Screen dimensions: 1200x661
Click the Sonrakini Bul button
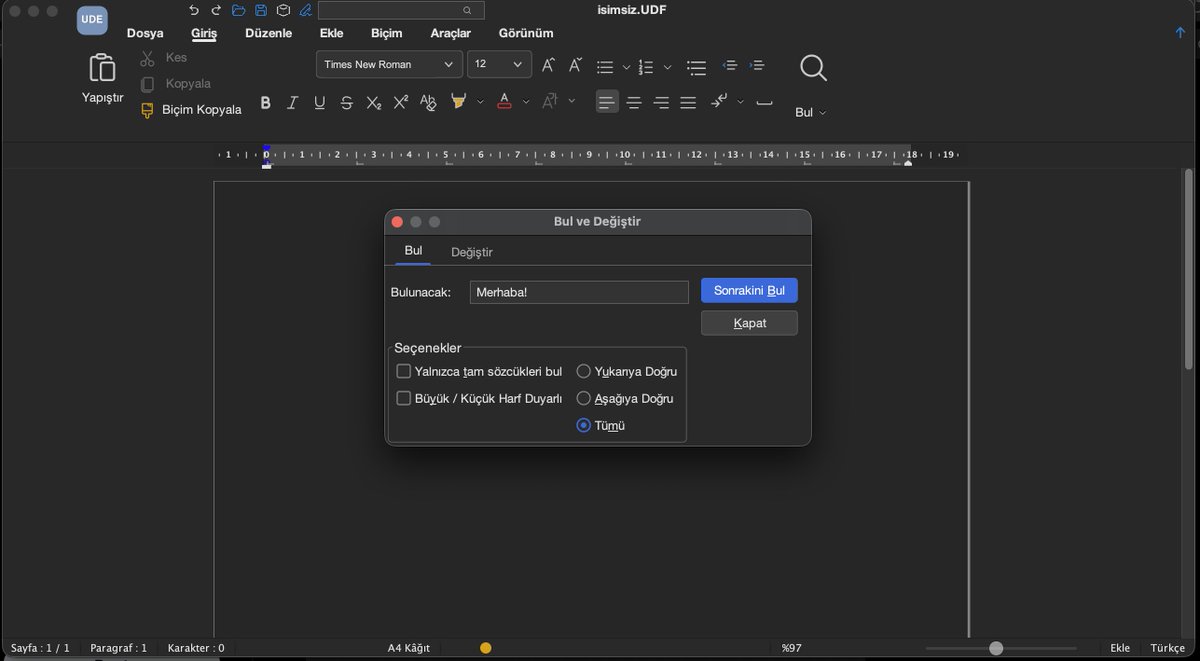(x=749, y=291)
